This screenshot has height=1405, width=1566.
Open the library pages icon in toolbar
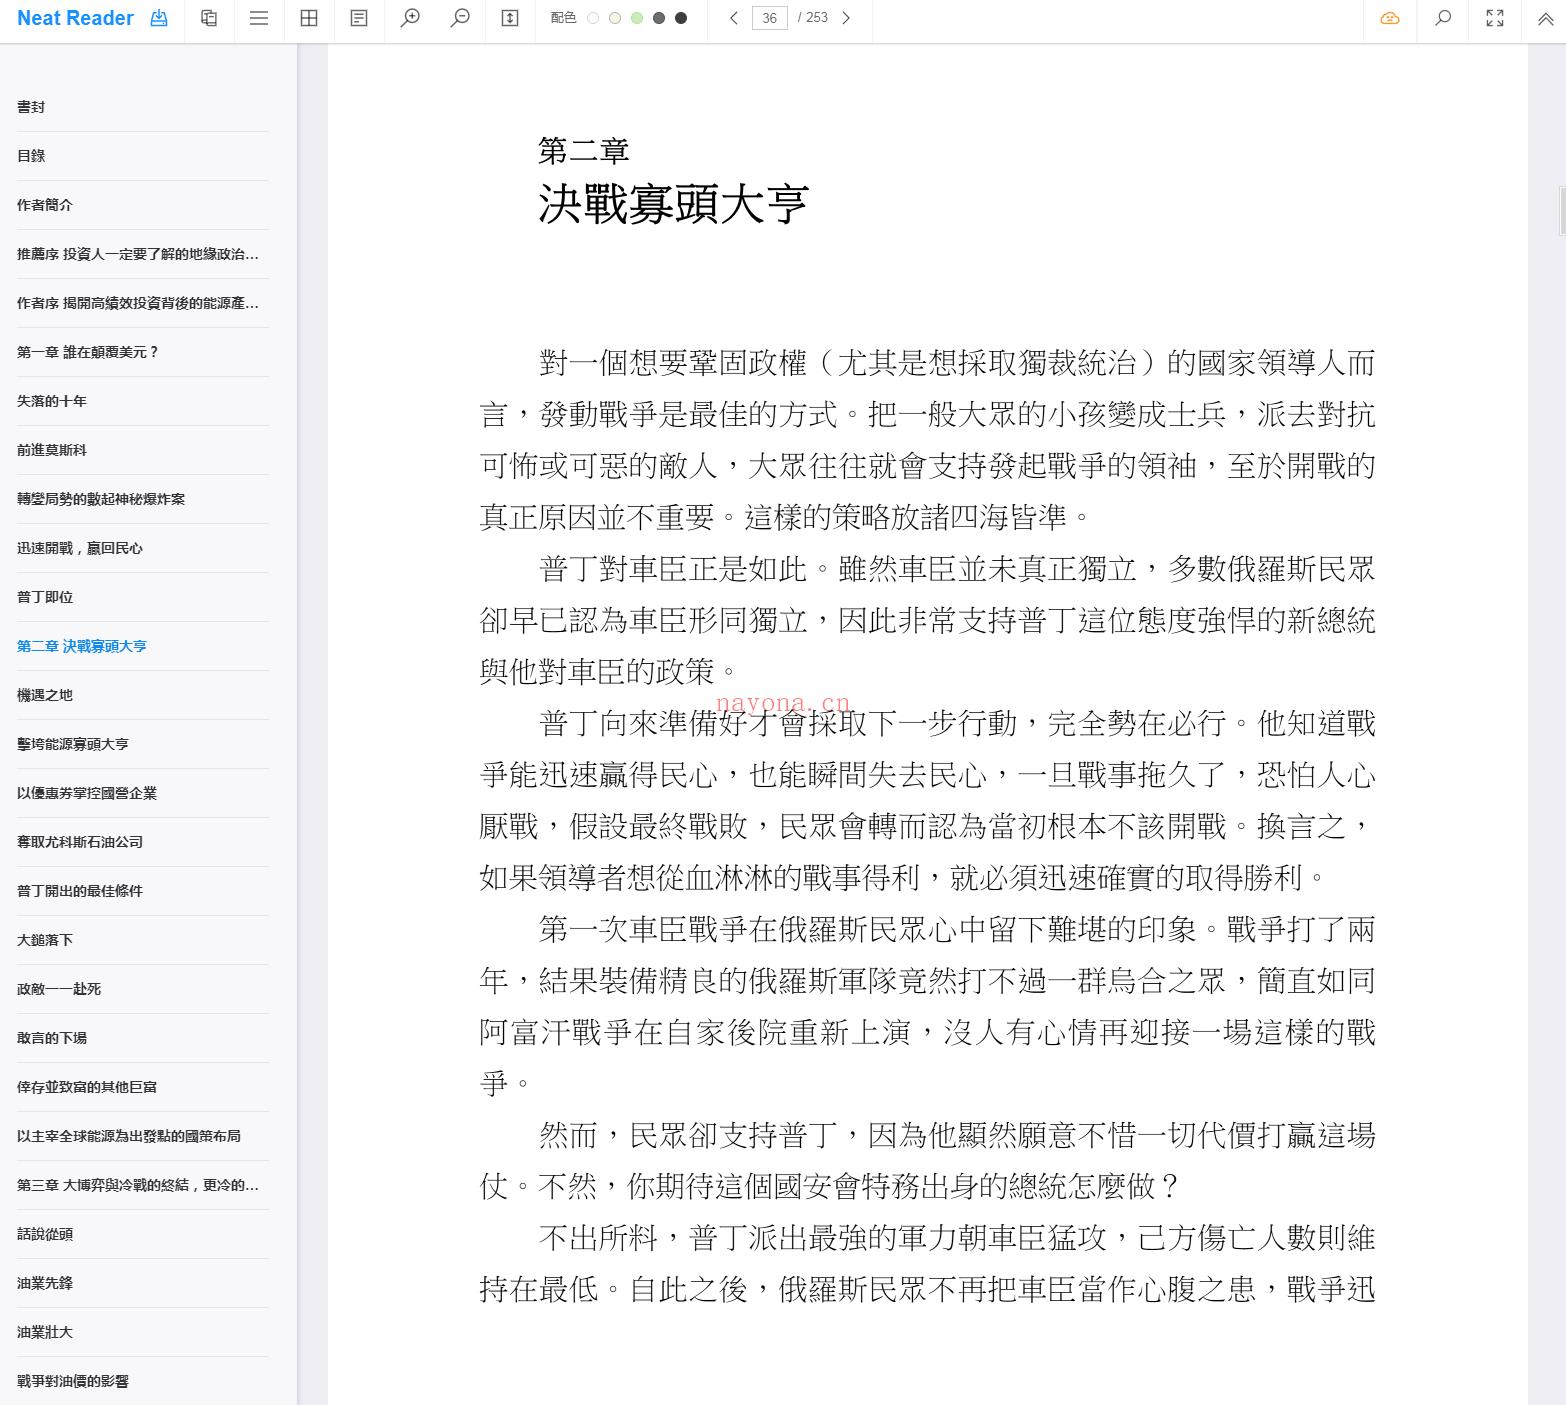pos(209,18)
